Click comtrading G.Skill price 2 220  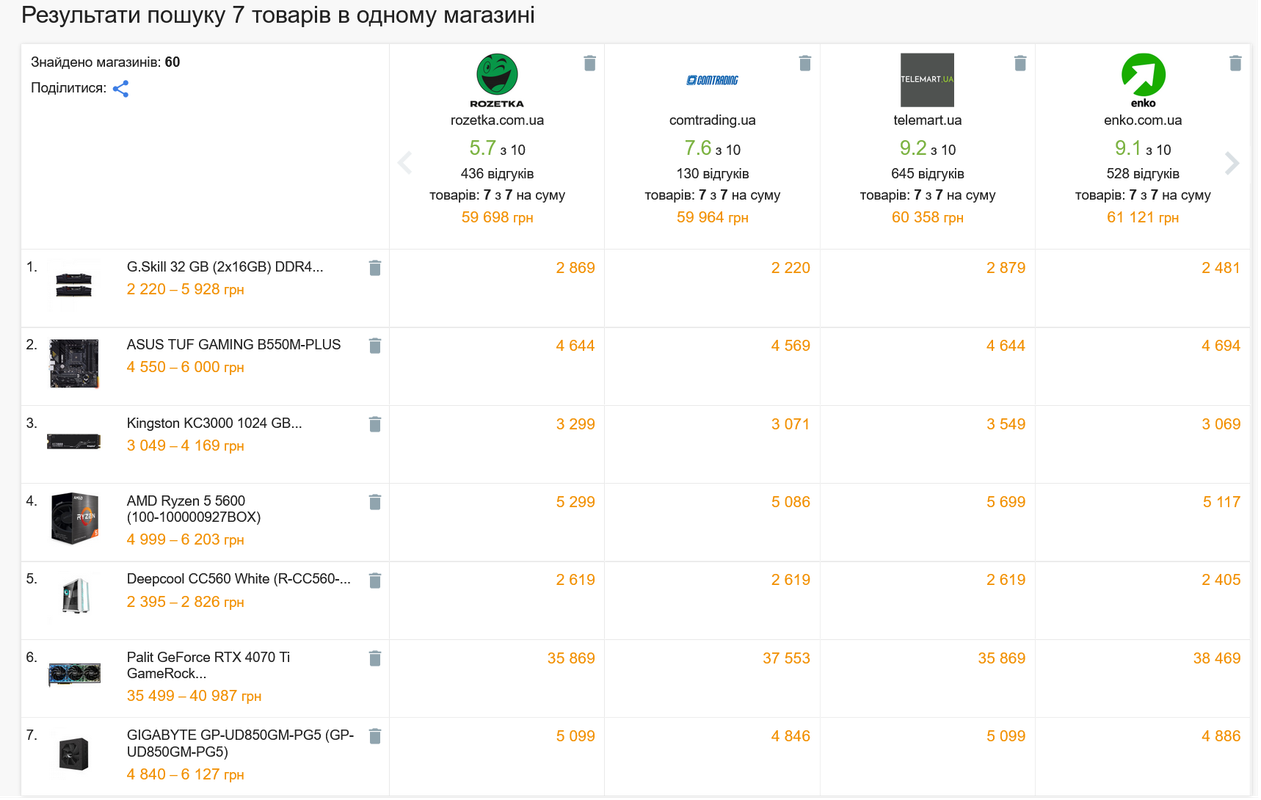[x=790, y=268]
